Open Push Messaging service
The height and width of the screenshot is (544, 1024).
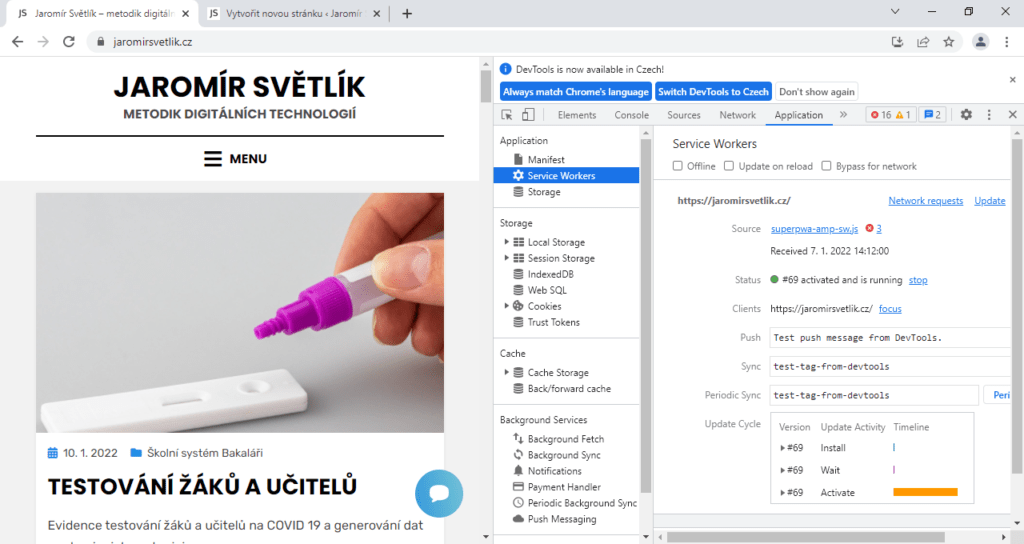click(562, 519)
